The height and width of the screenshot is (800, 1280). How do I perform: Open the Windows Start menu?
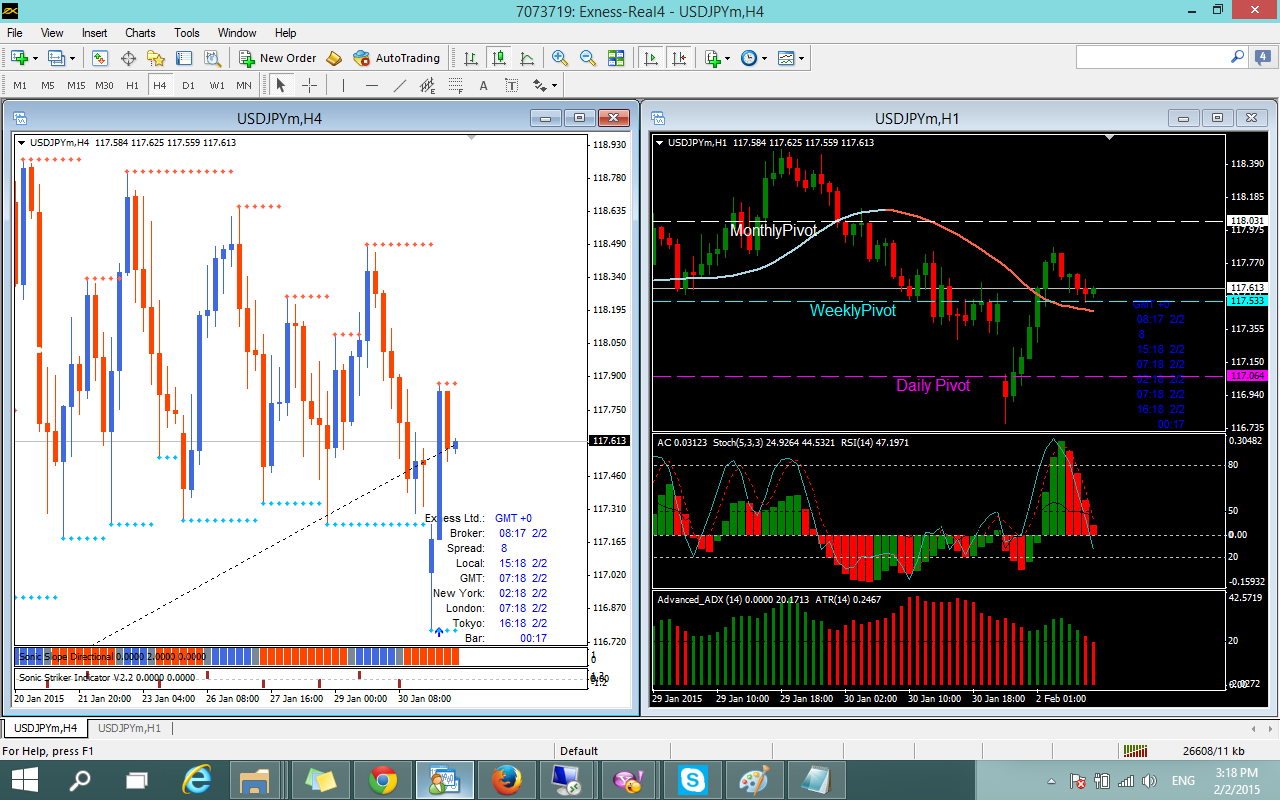click(x=24, y=779)
